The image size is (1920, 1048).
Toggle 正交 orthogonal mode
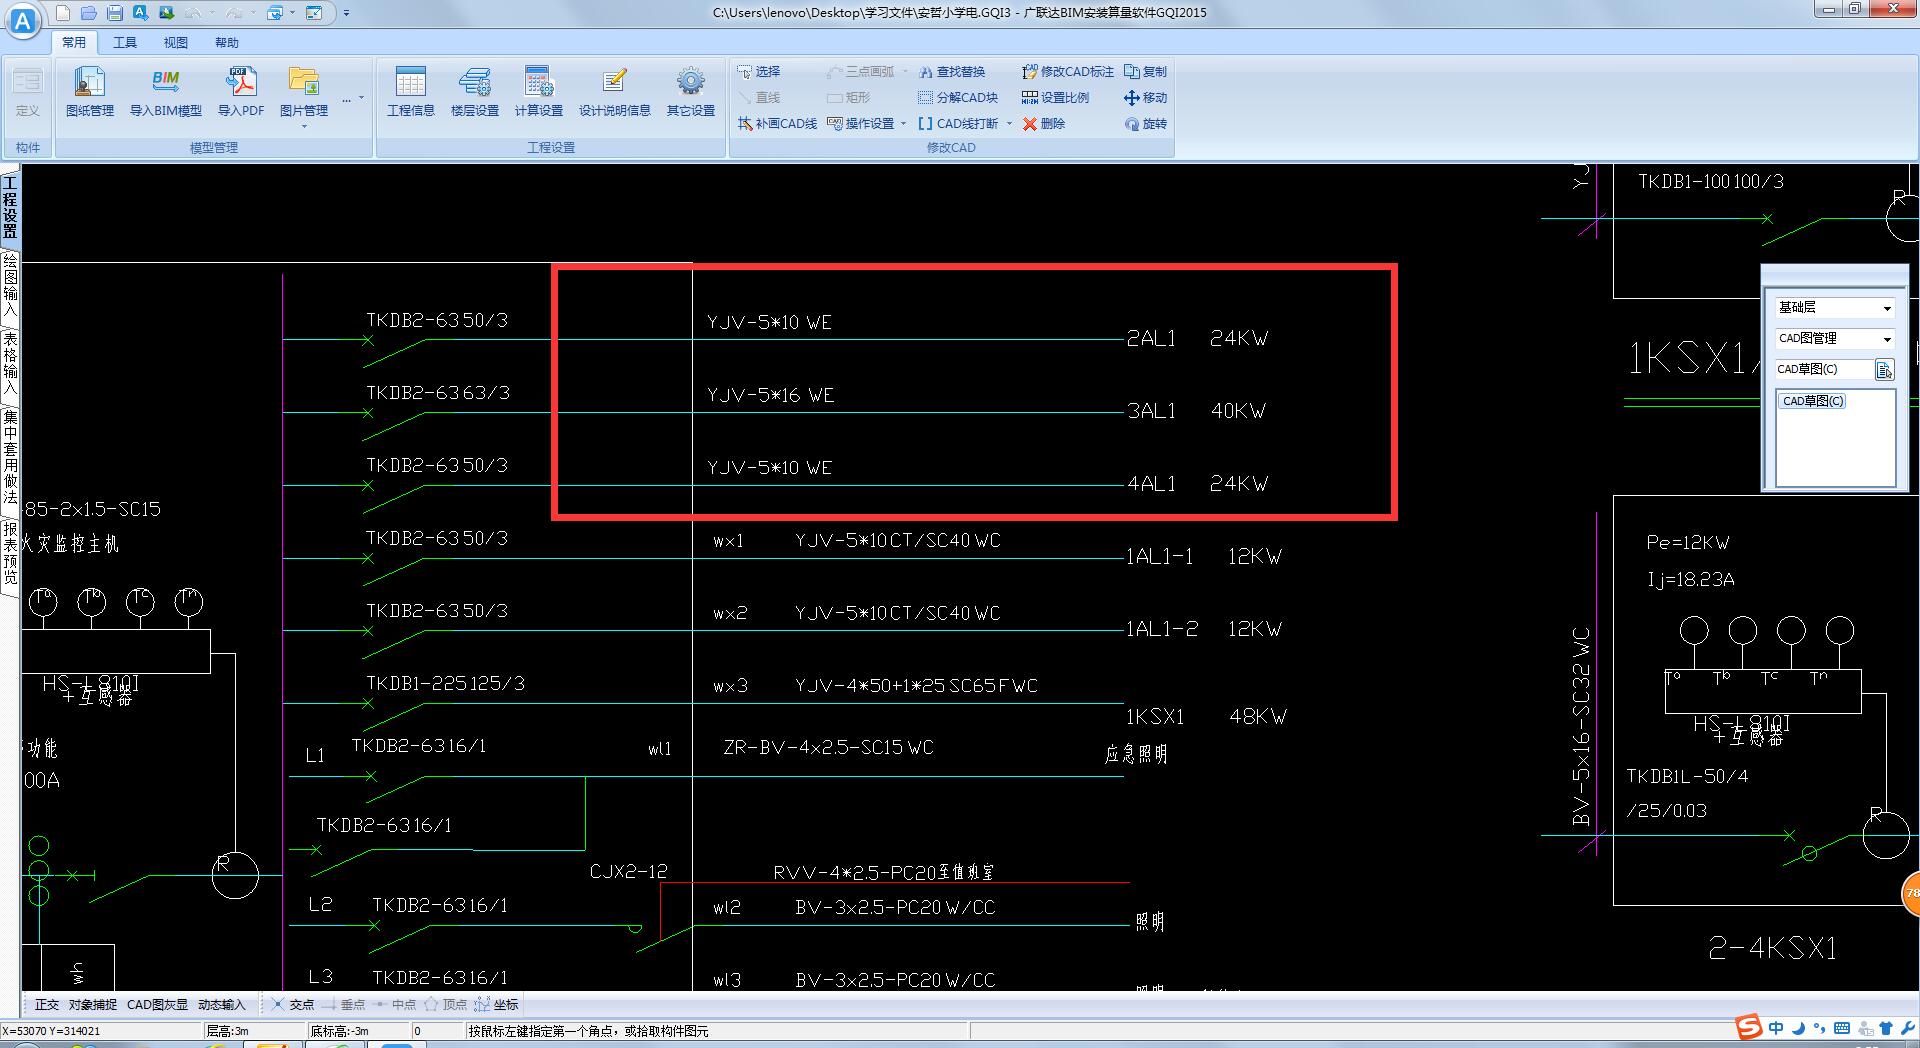pos(47,1005)
